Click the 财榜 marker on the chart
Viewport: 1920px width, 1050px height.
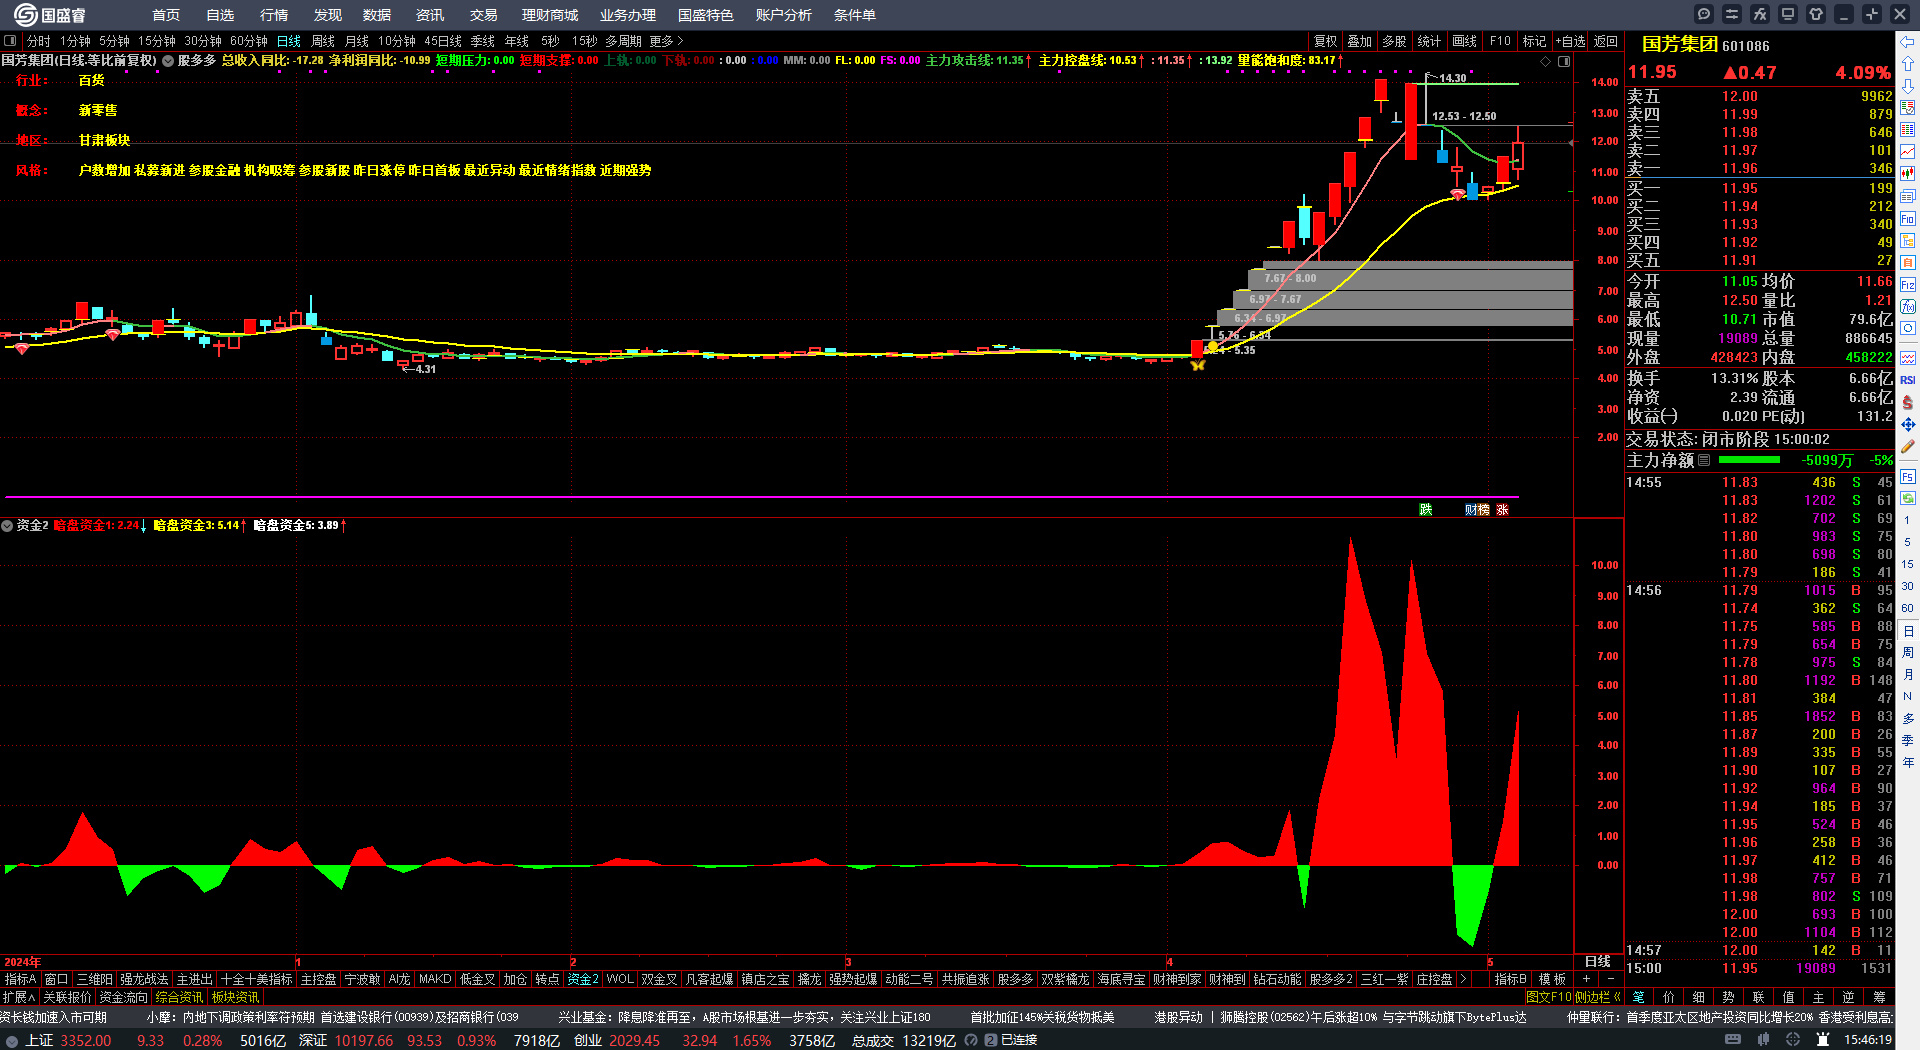click(1477, 510)
